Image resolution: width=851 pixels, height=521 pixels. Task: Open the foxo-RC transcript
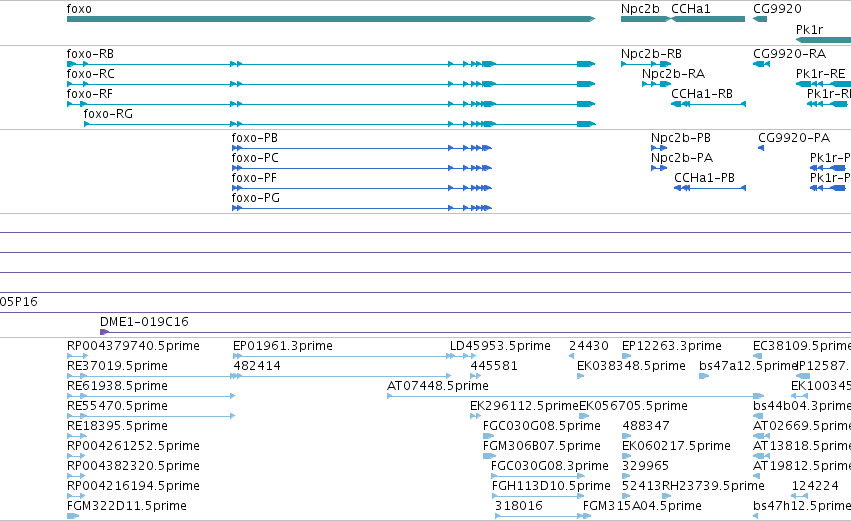tap(90, 74)
